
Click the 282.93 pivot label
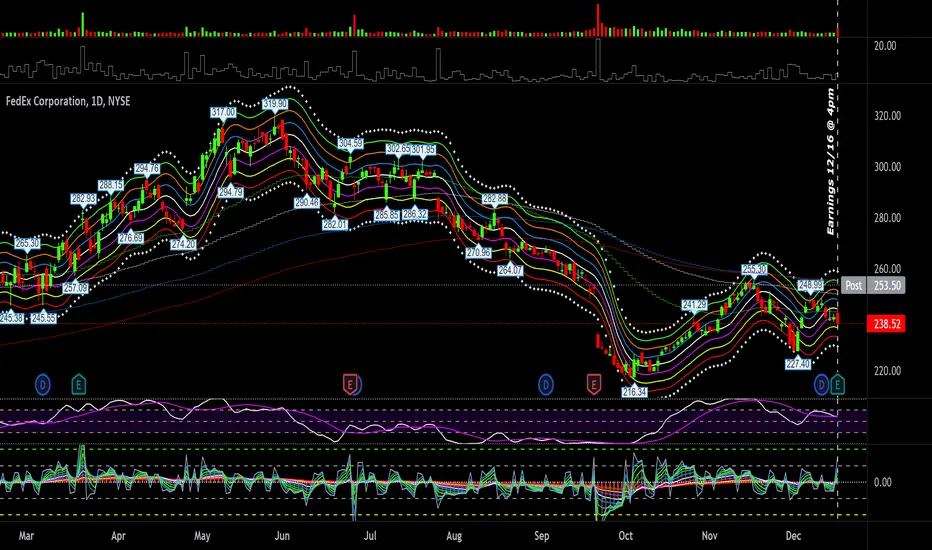click(x=84, y=199)
